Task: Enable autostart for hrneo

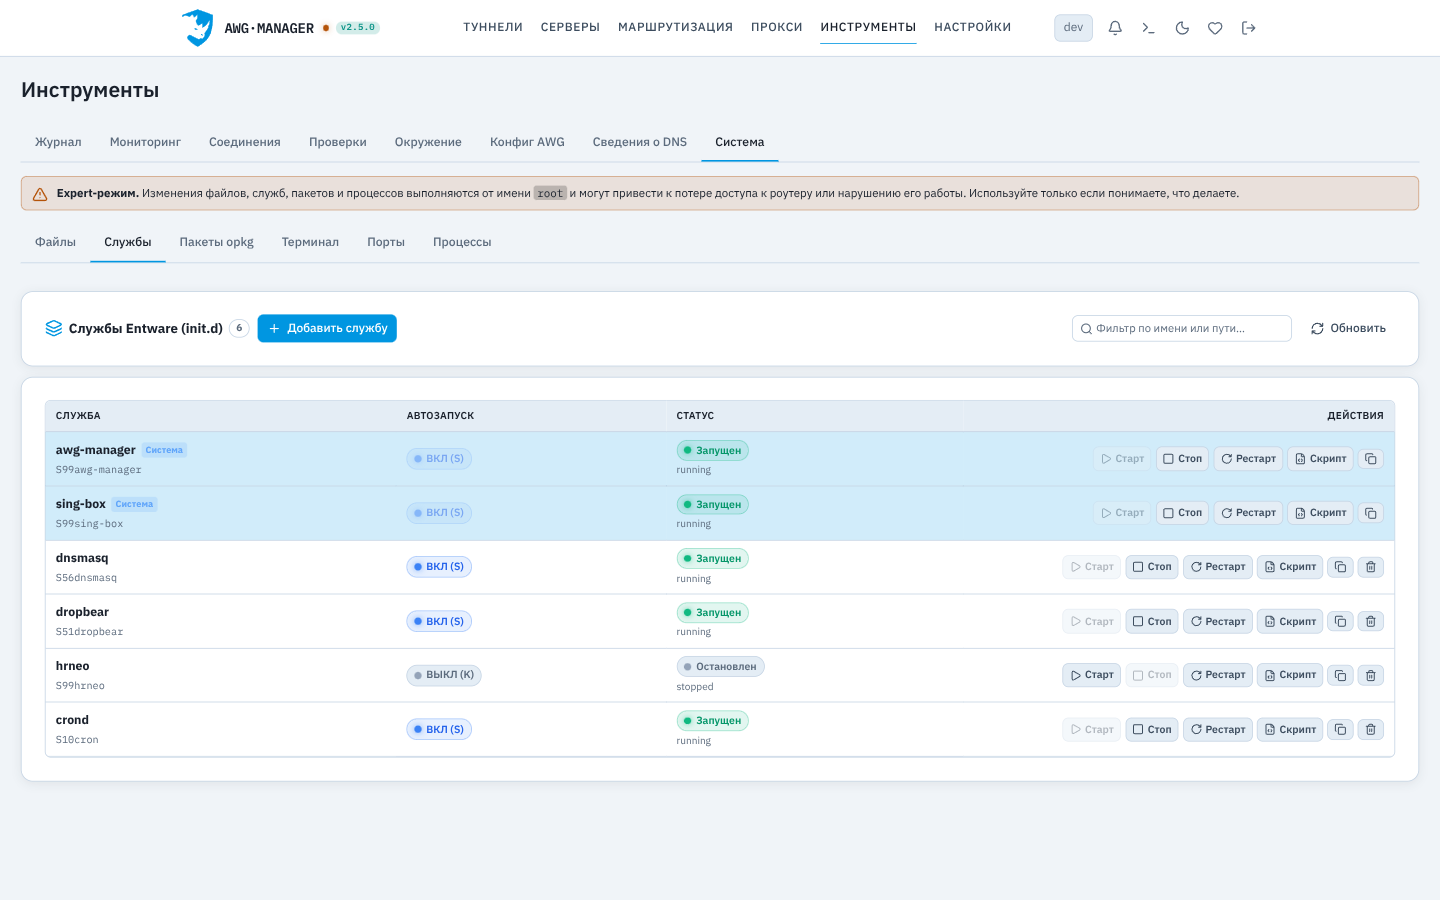Action: point(444,675)
